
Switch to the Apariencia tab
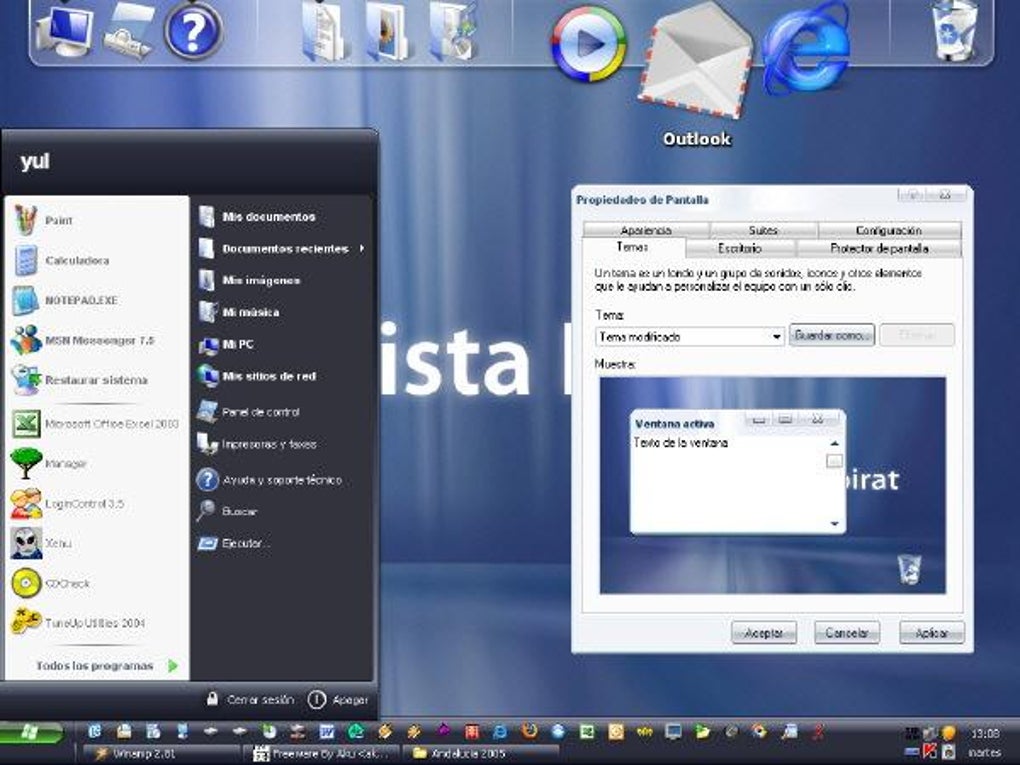tap(646, 230)
